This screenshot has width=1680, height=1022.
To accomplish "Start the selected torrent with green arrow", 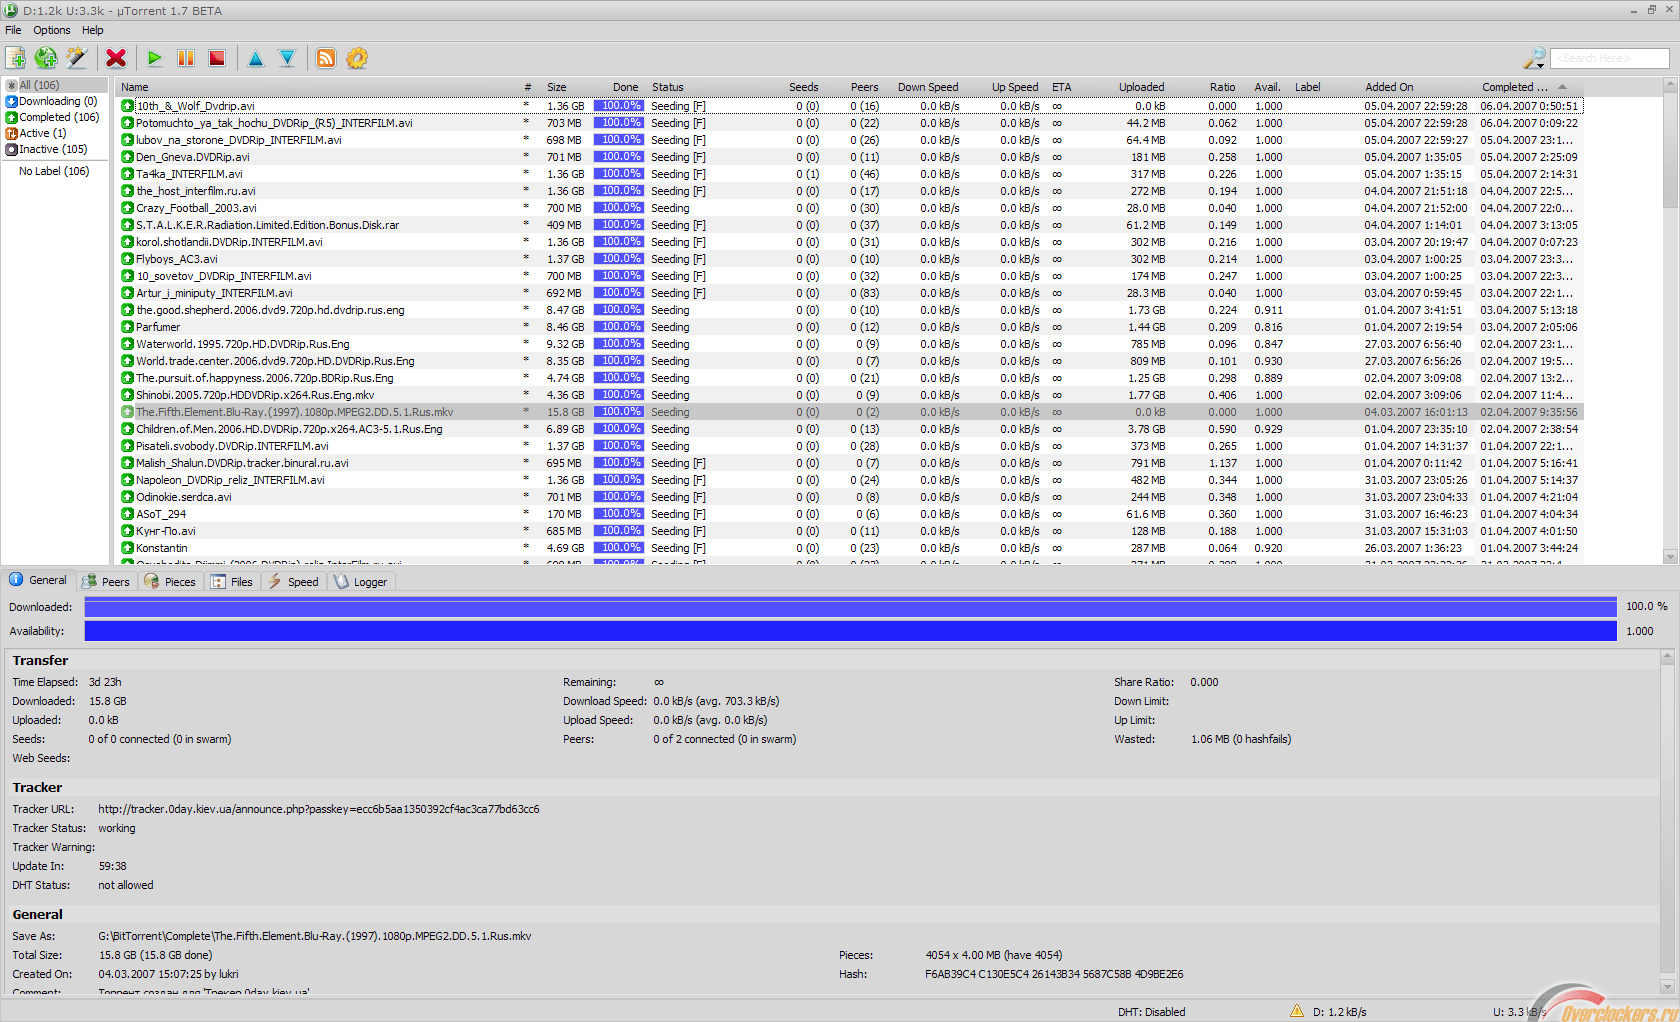I will point(155,58).
